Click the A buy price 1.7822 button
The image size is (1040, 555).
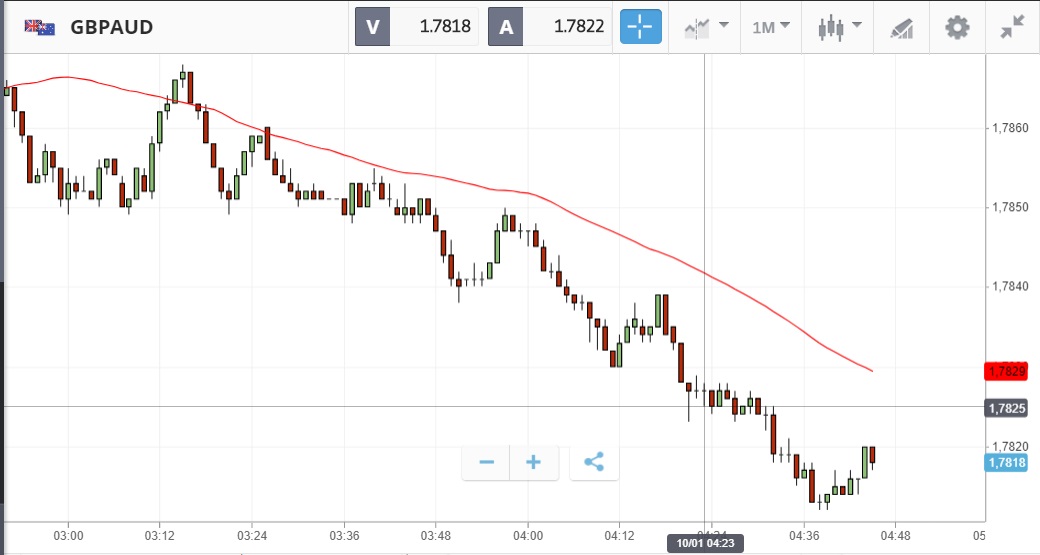549,27
